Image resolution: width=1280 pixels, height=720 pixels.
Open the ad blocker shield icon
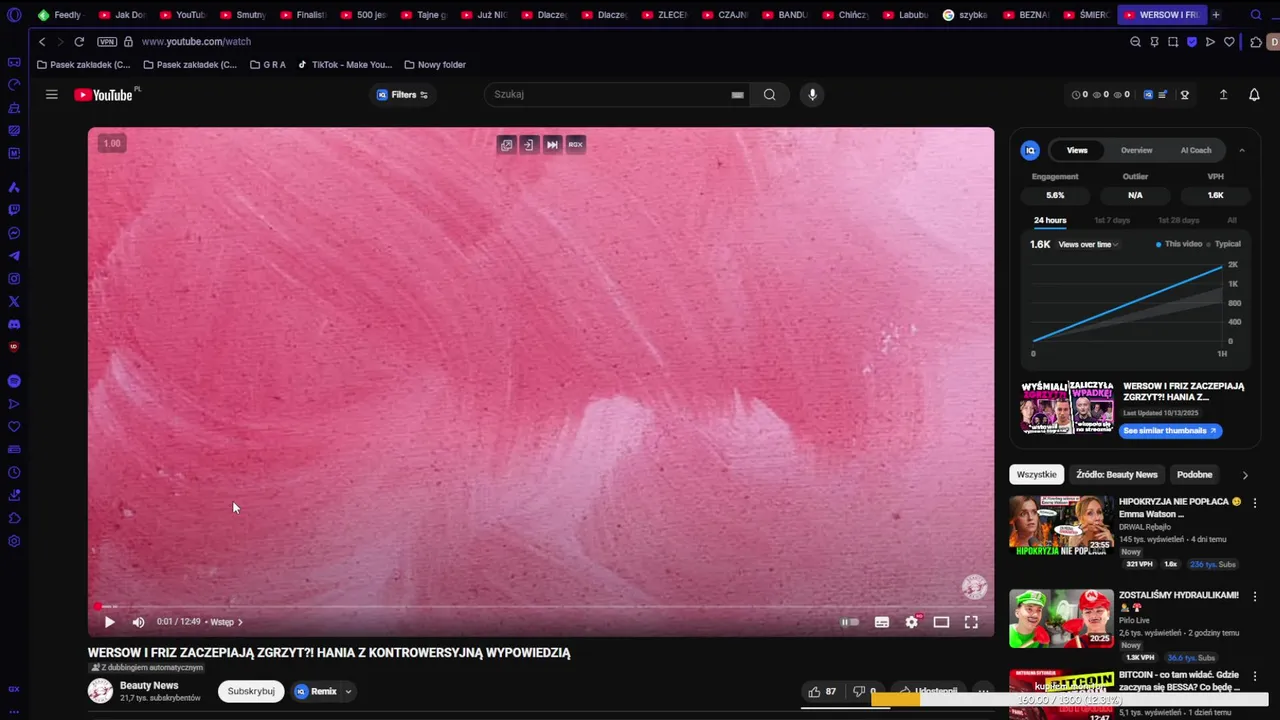tap(1192, 42)
